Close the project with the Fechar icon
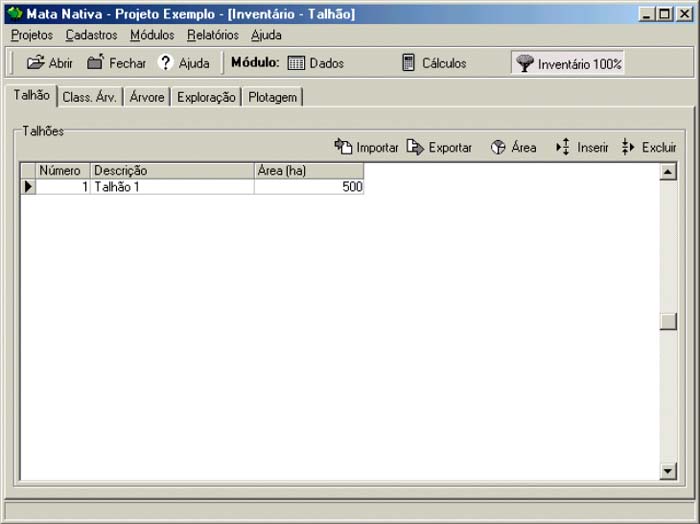The image size is (700, 524). tap(96, 63)
